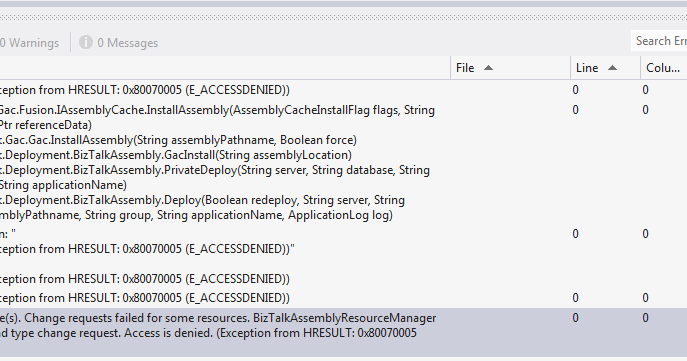Click the ApplicationLog log parameter line
This screenshot has height=361, width=687.
tap(196, 215)
